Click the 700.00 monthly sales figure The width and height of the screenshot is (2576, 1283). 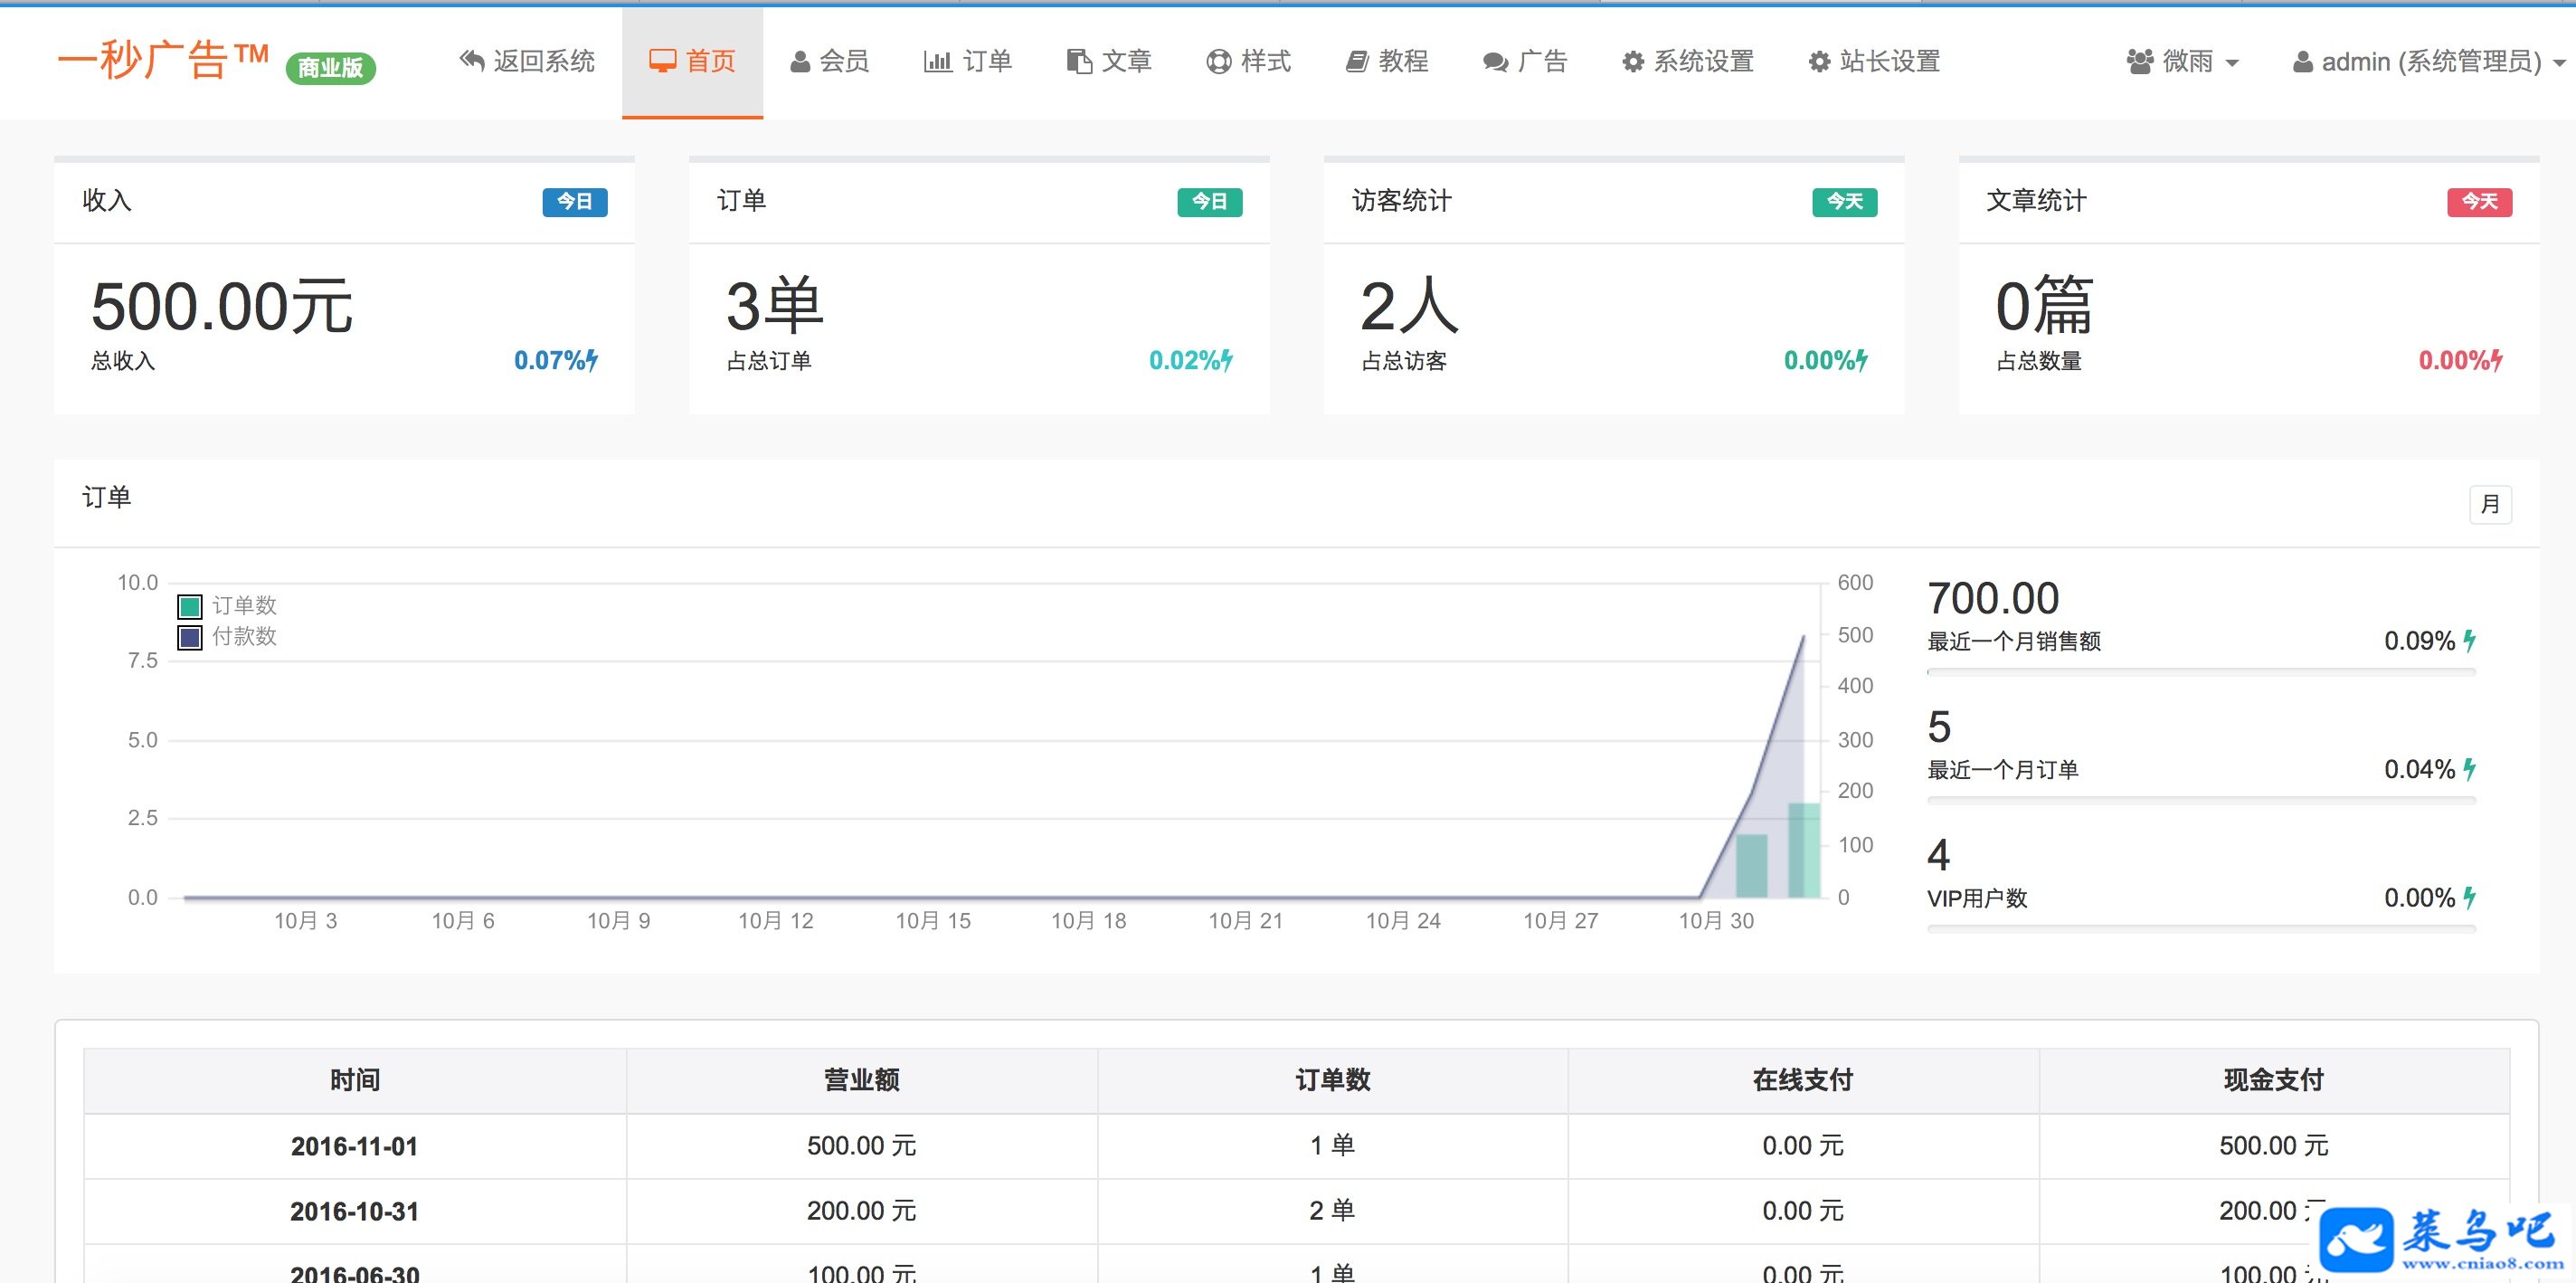click(1993, 599)
